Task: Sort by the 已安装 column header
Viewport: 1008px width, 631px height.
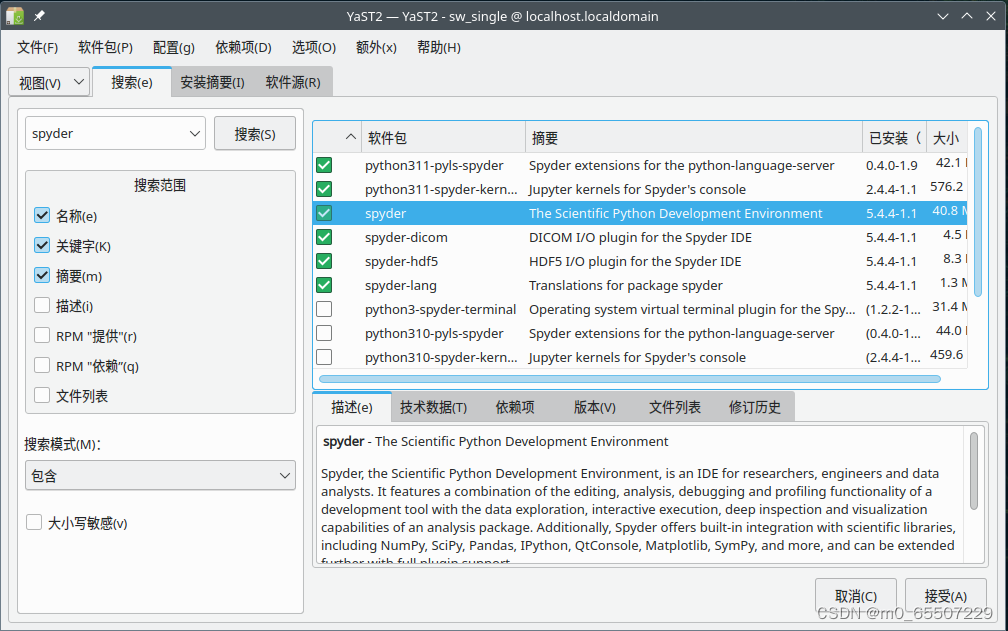Action: (x=894, y=138)
